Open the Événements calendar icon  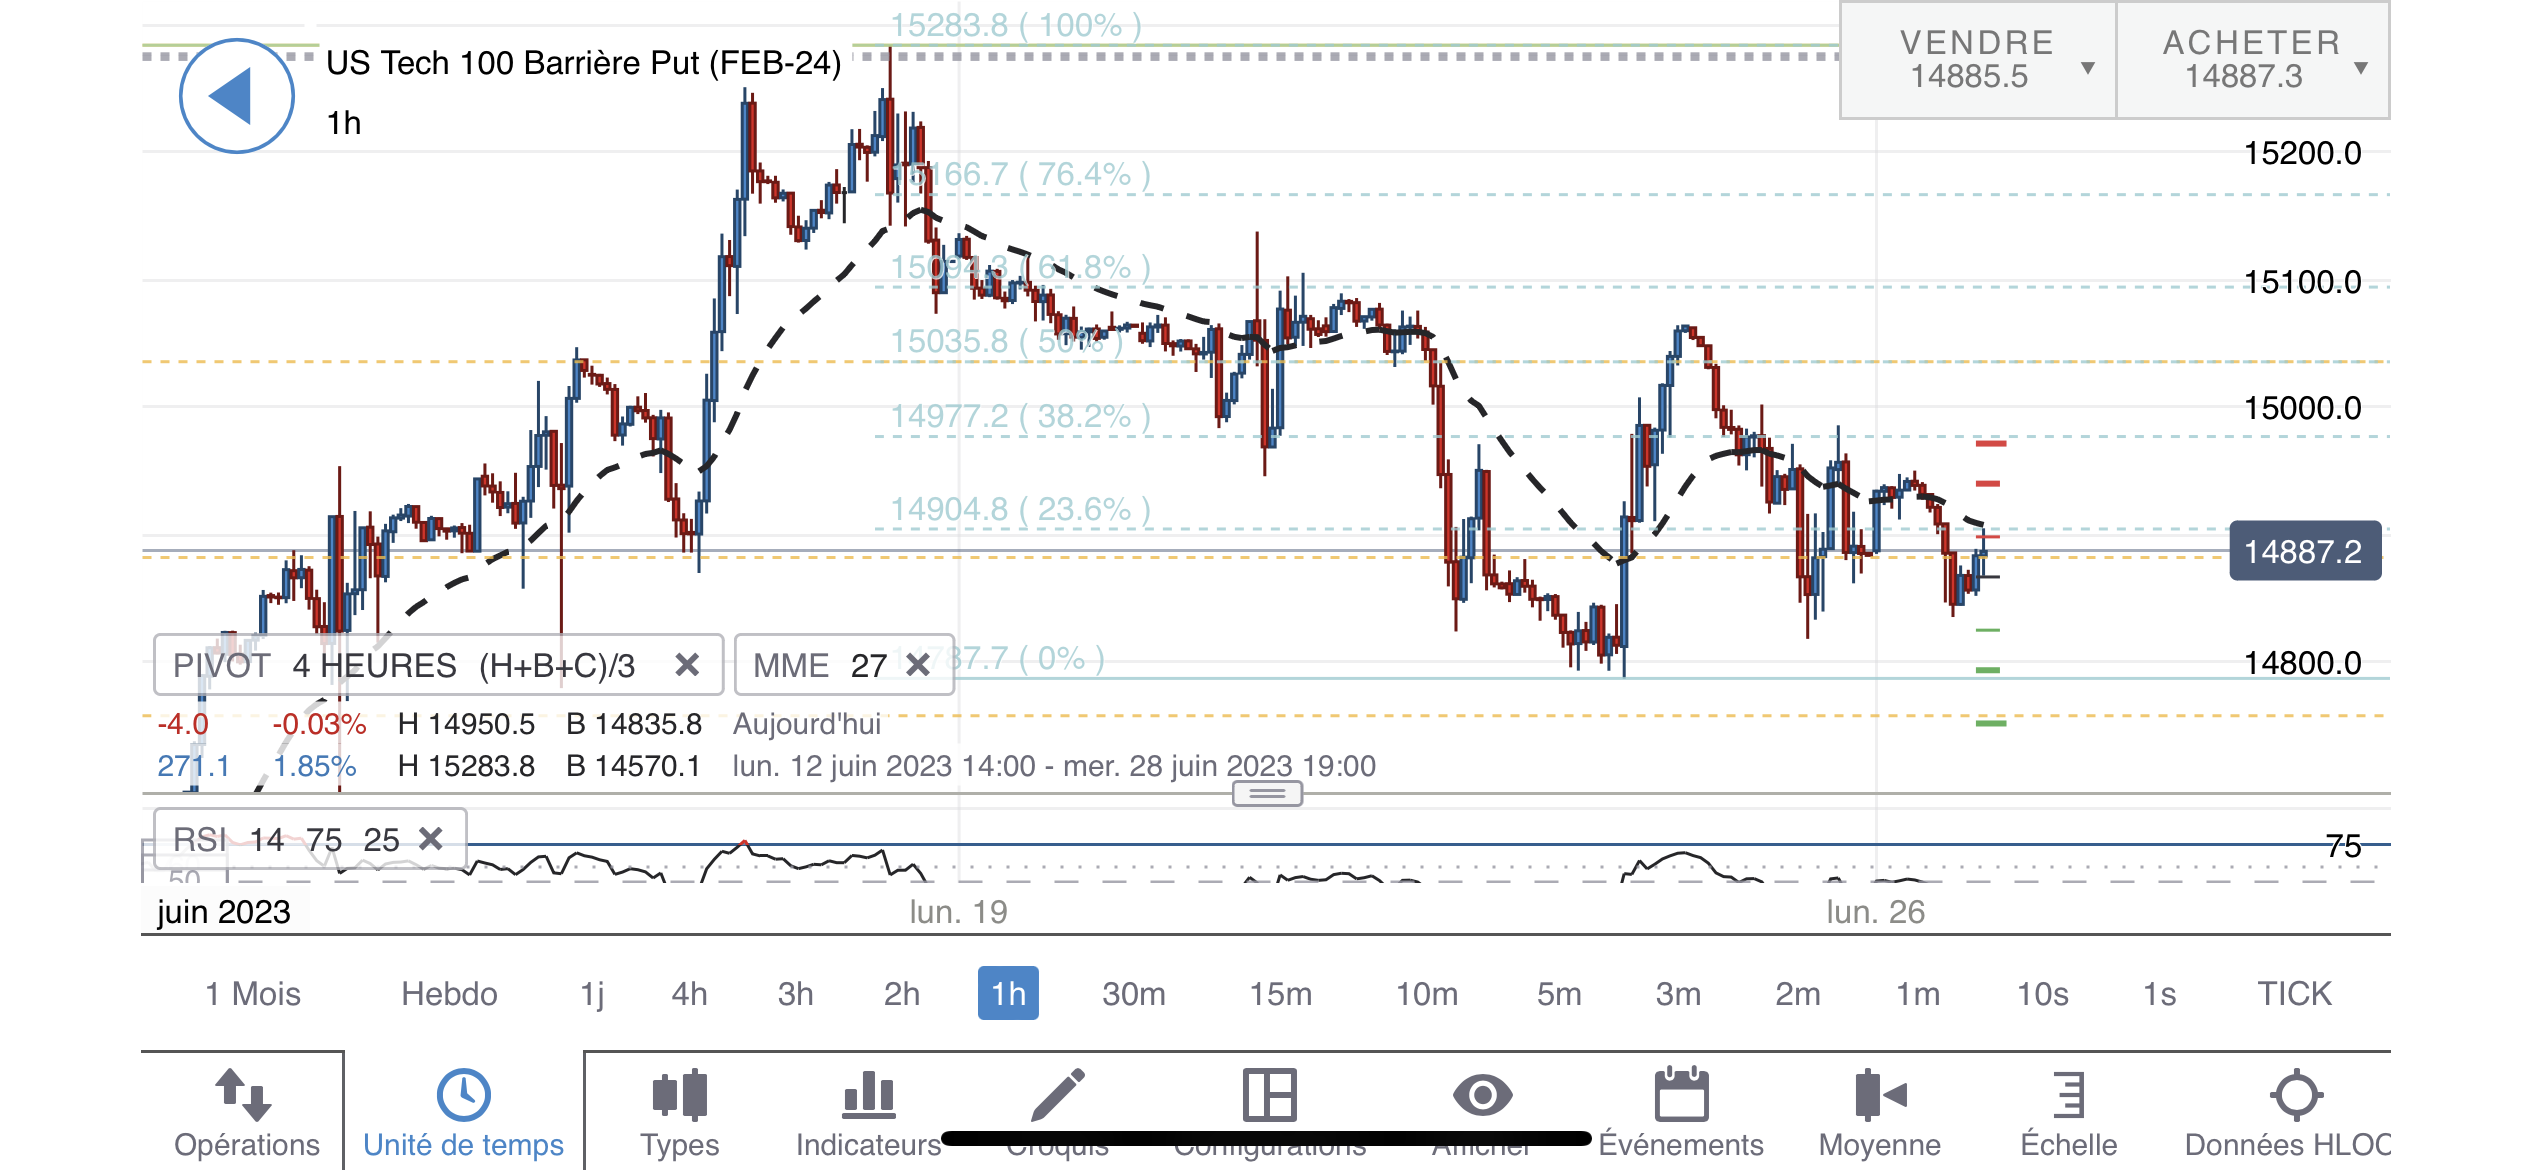(x=1681, y=1095)
